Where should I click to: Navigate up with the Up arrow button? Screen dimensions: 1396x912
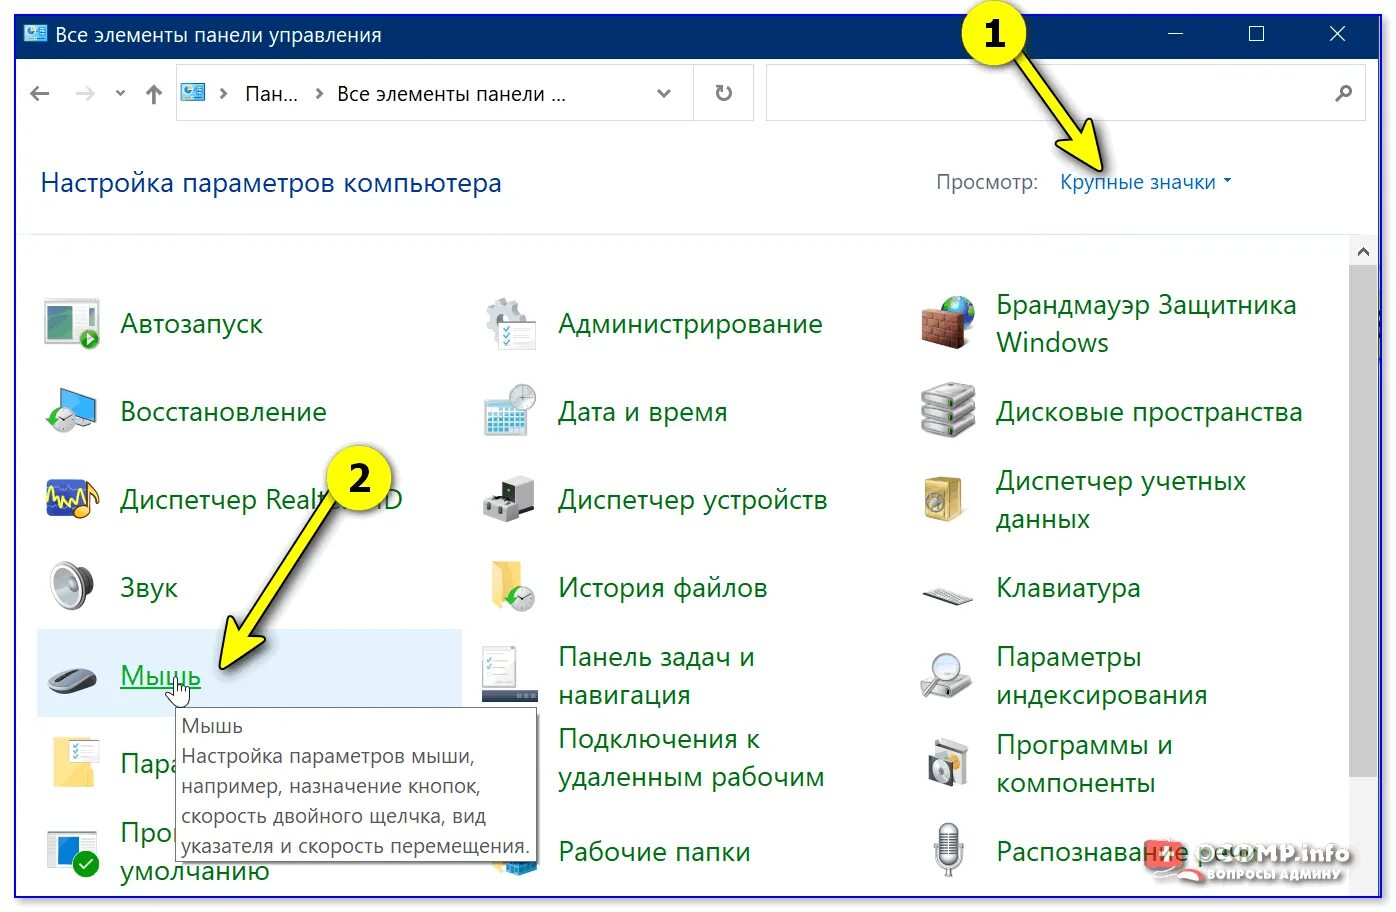[x=153, y=92]
